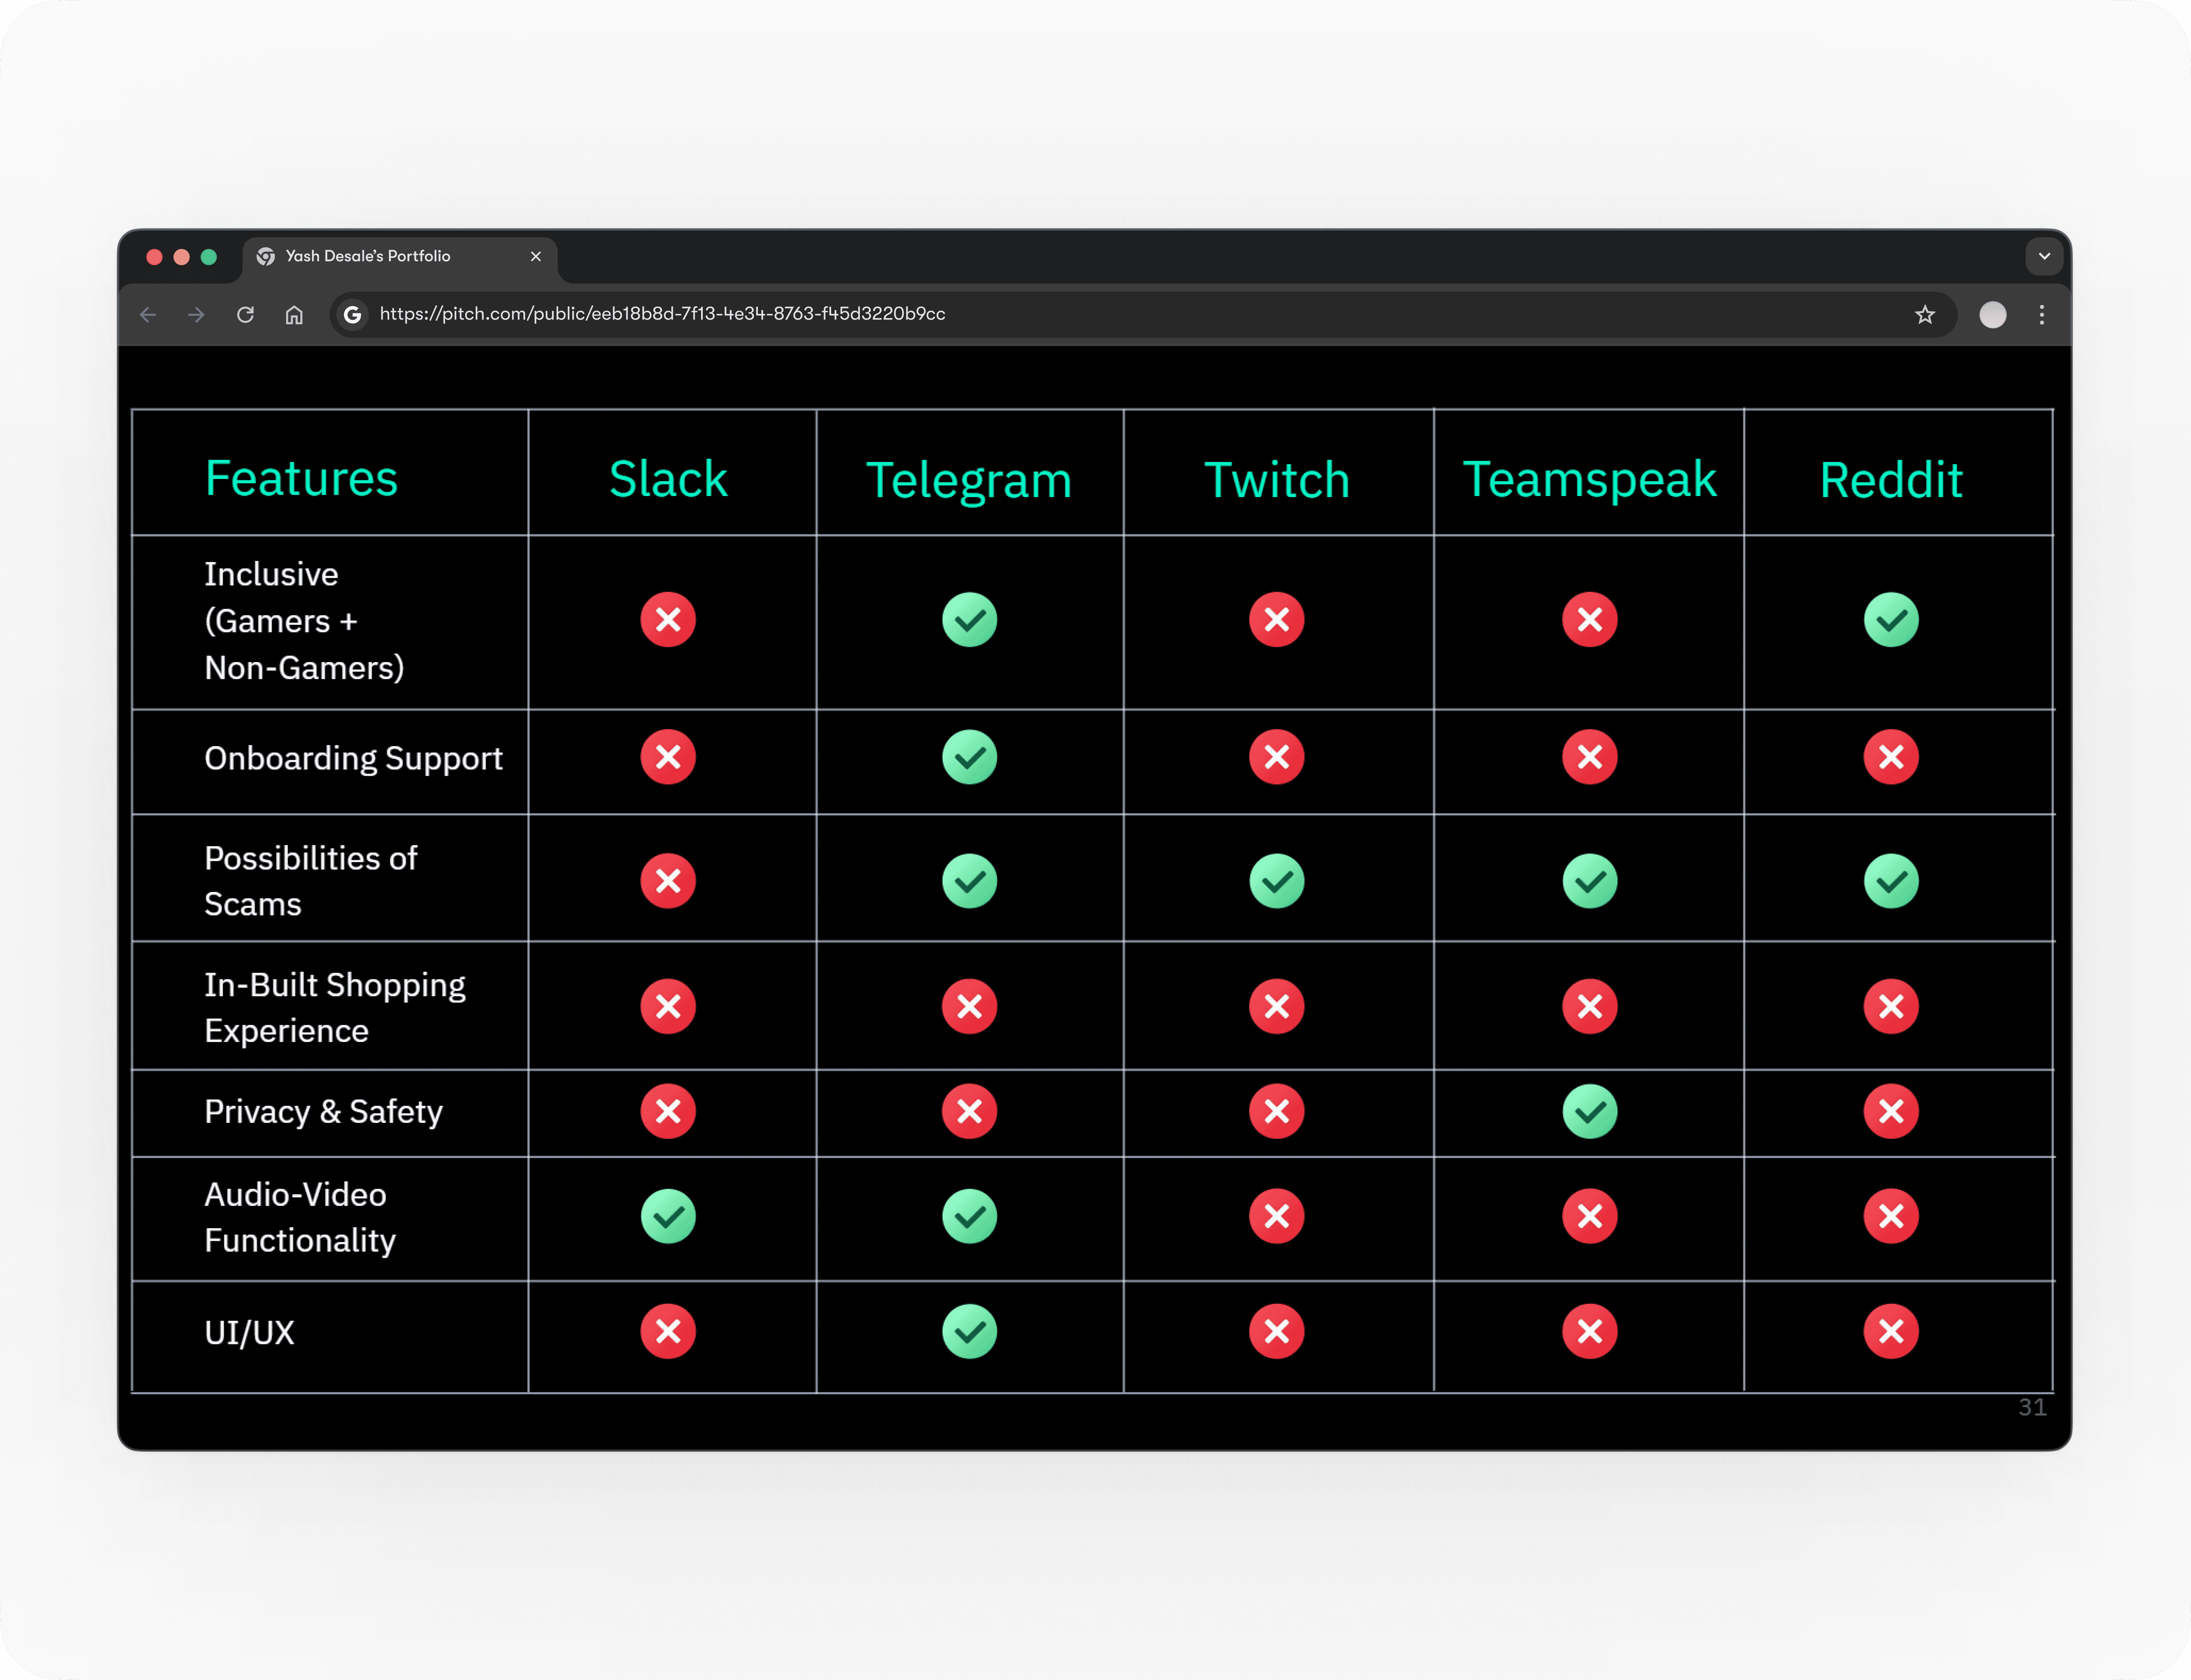Click Slack's Audio-Video Functionality green check

pyautogui.click(x=668, y=1216)
